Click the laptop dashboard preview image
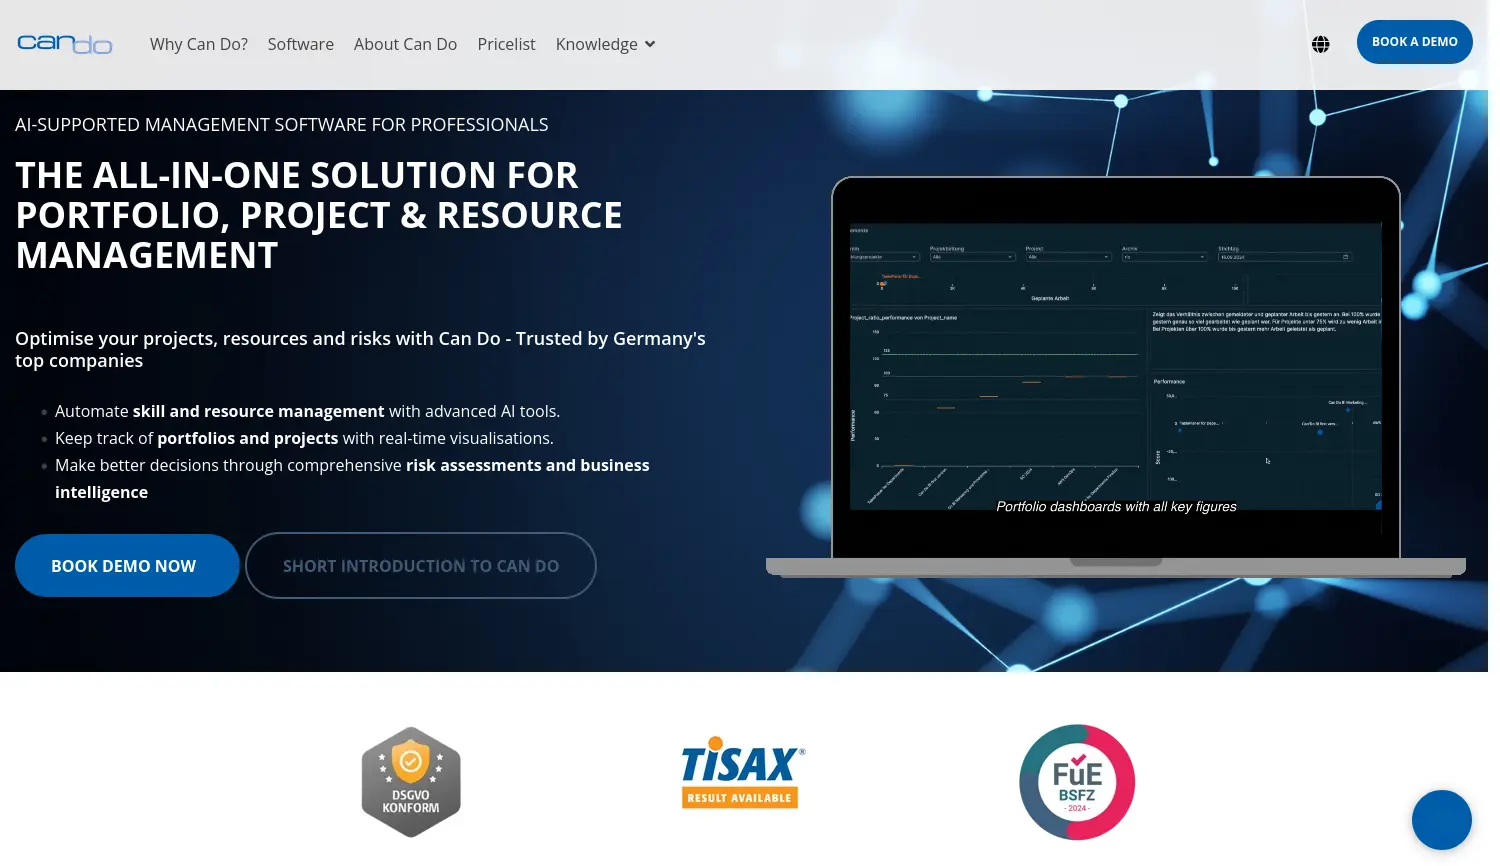This screenshot has width=1500, height=866. (1115, 370)
